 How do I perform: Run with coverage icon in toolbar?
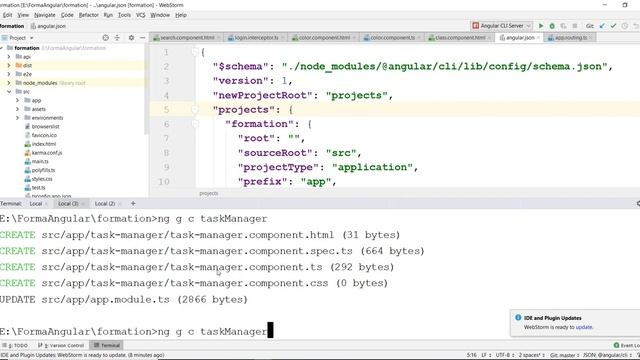coord(563,26)
